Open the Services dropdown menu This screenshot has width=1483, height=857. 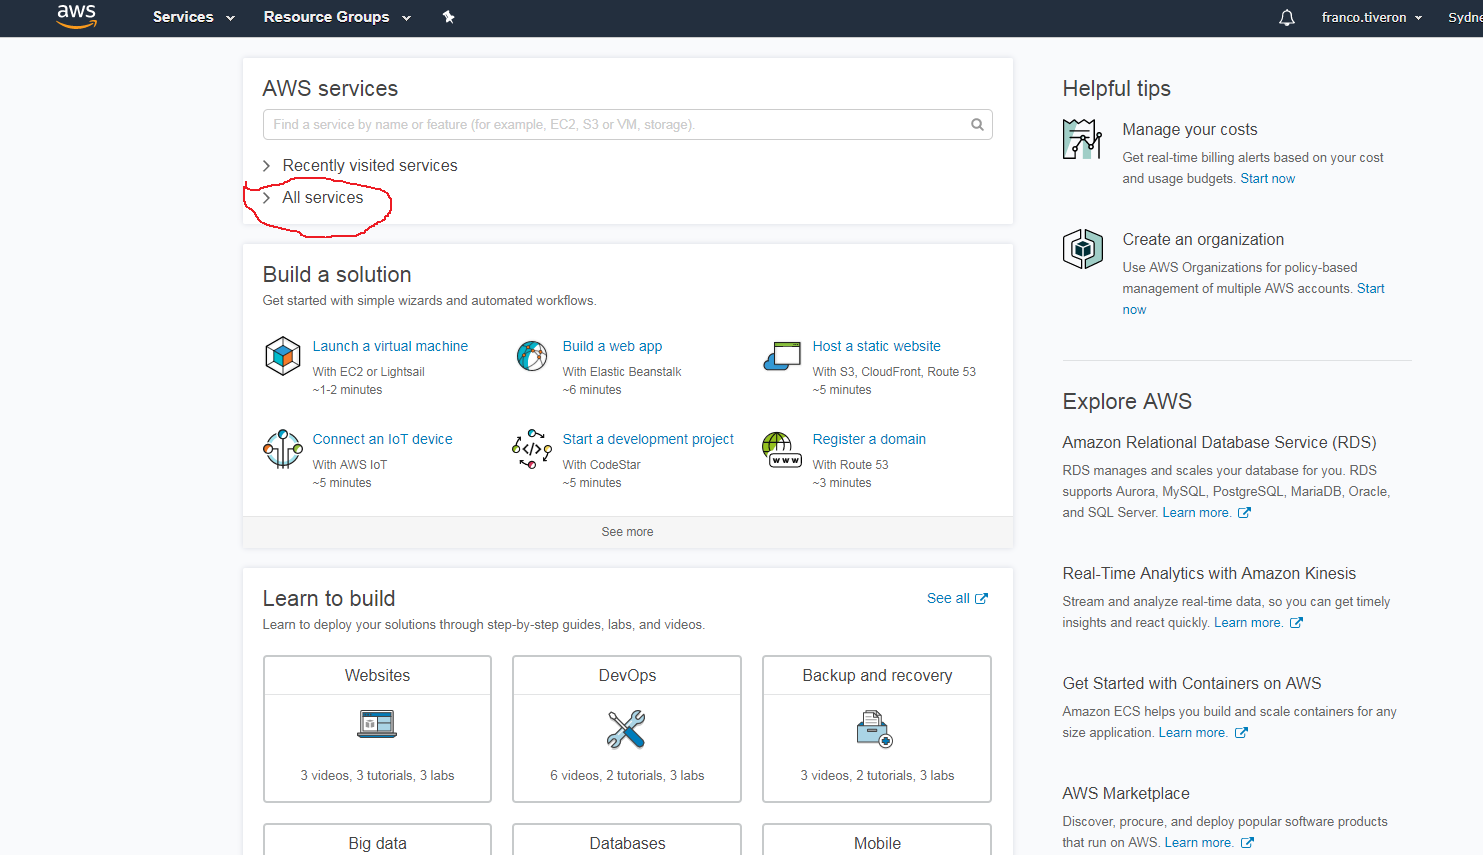[194, 17]
